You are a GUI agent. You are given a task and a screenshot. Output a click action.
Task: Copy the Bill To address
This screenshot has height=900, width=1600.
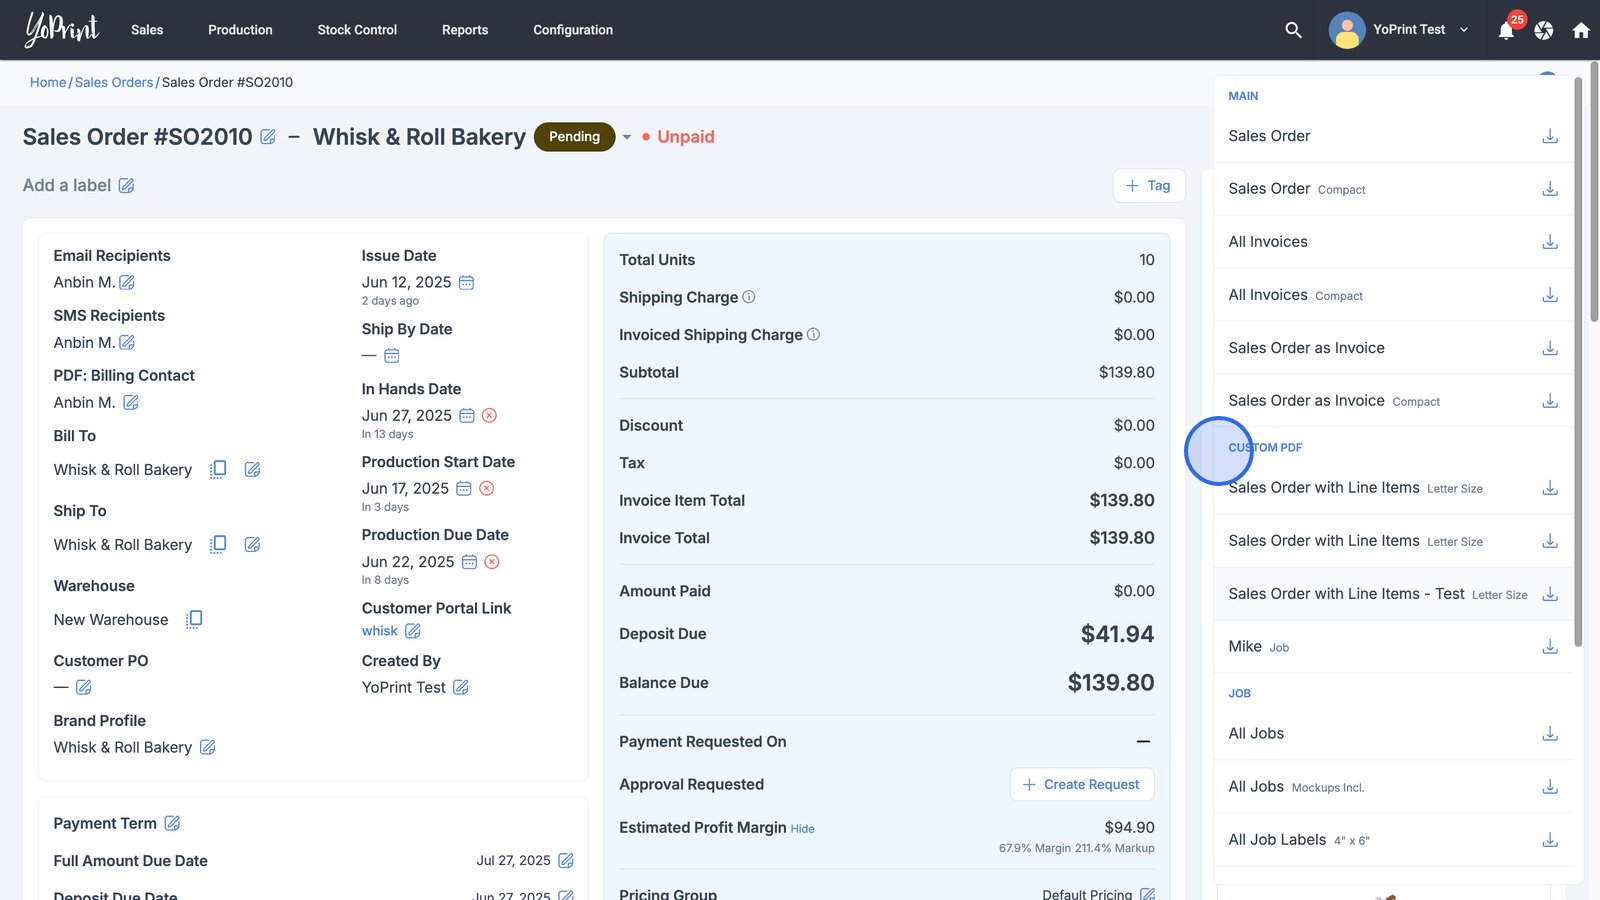(218, 469)
